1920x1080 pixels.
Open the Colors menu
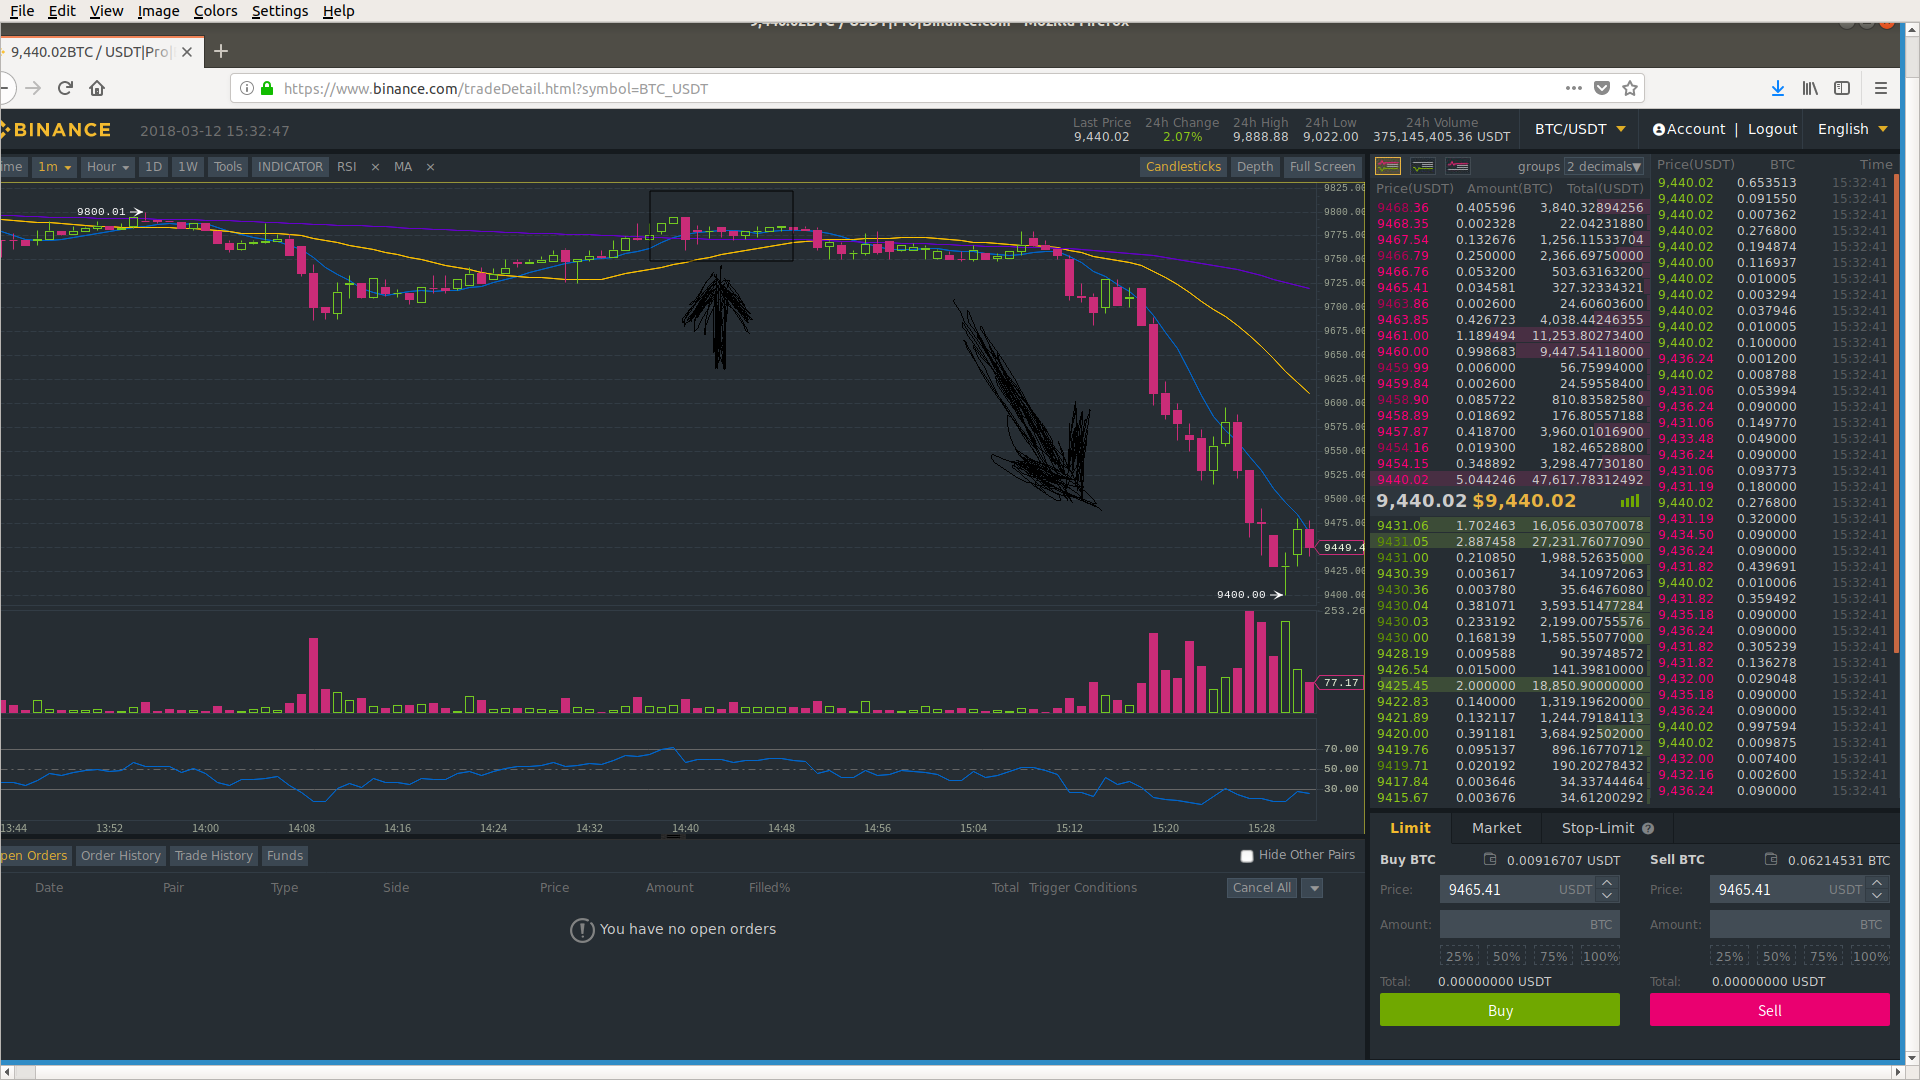[x=215, y=10]
